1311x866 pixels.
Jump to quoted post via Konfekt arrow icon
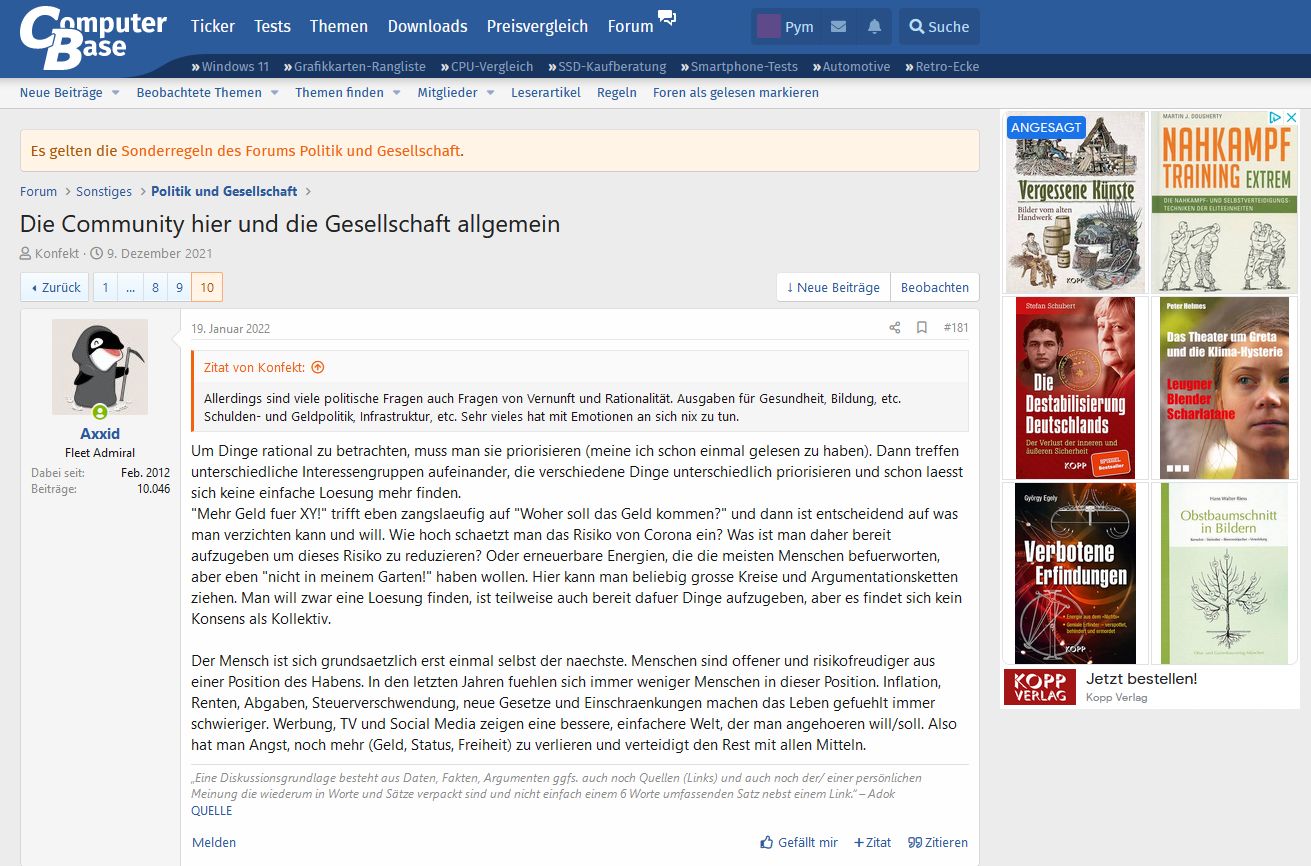[x=317, y=367]
